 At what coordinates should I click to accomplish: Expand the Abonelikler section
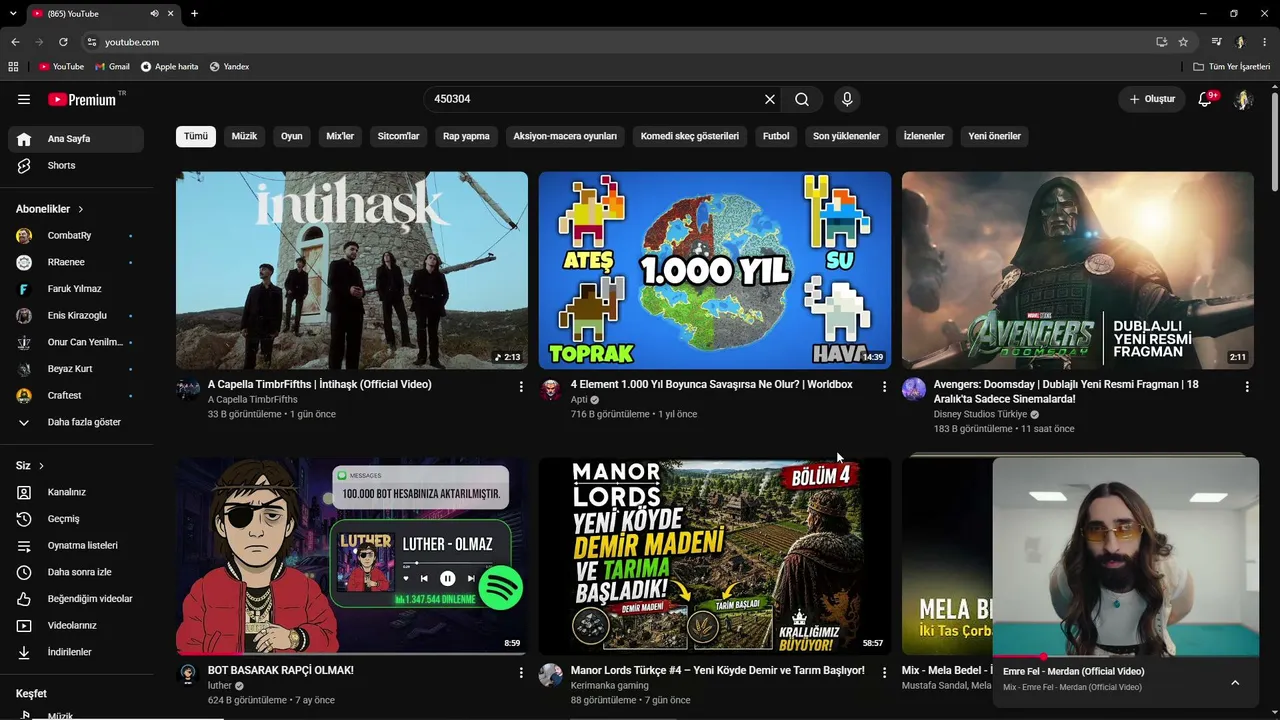point(50,209)
